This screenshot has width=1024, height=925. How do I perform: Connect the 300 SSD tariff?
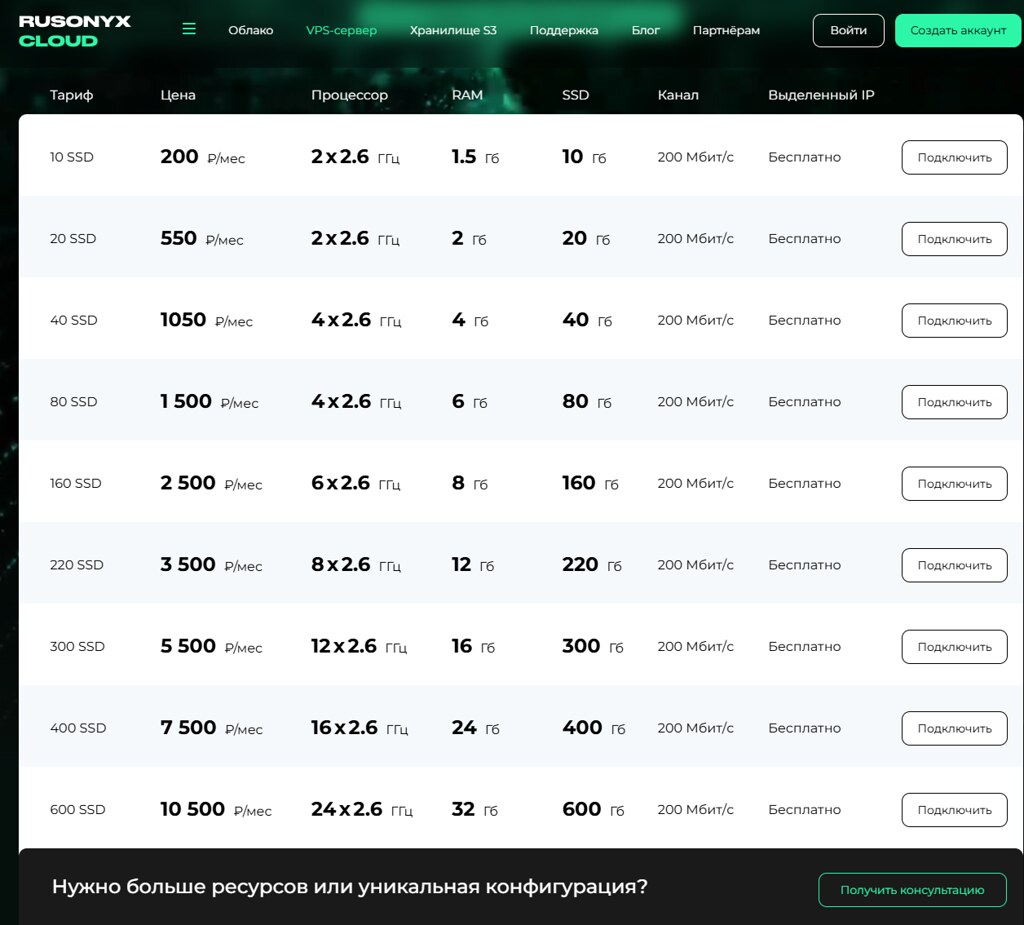pyautogui.click(x=954, y=647)
